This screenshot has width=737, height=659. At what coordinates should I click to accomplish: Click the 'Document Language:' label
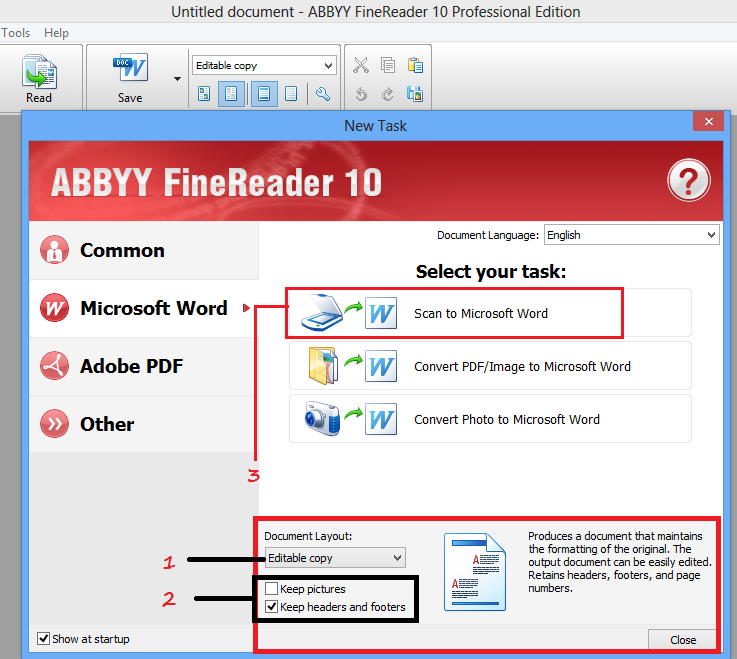pyautogui.click(x=488, y=235)
